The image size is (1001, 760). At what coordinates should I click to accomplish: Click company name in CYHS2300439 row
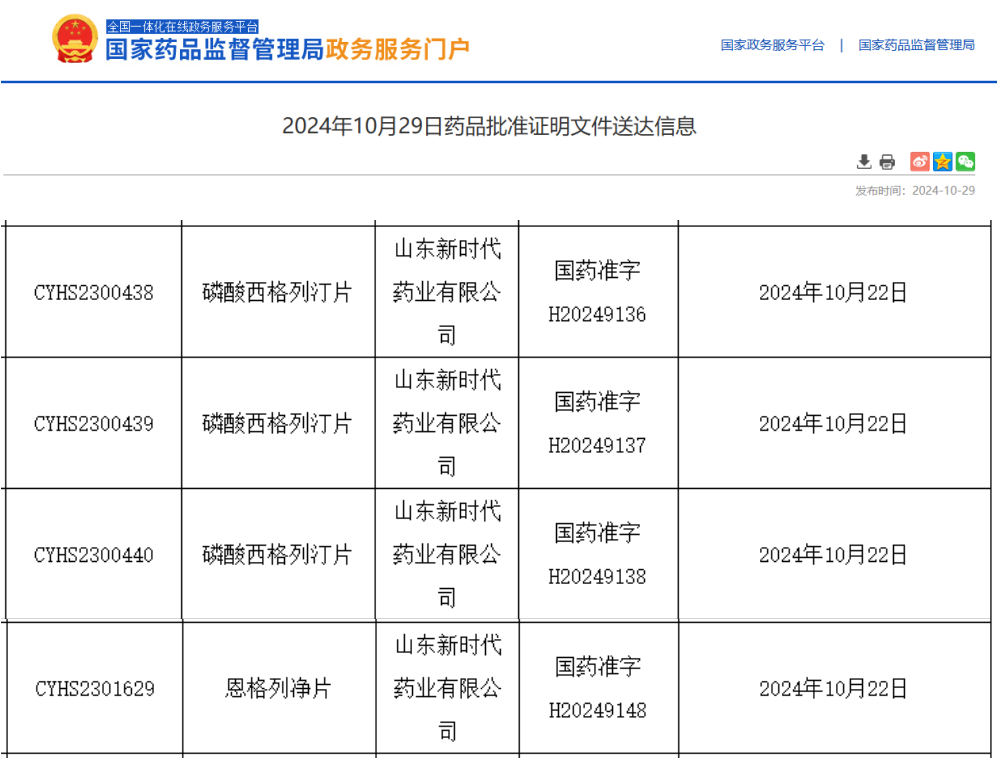pyautogui.click(x=447, y=423)
